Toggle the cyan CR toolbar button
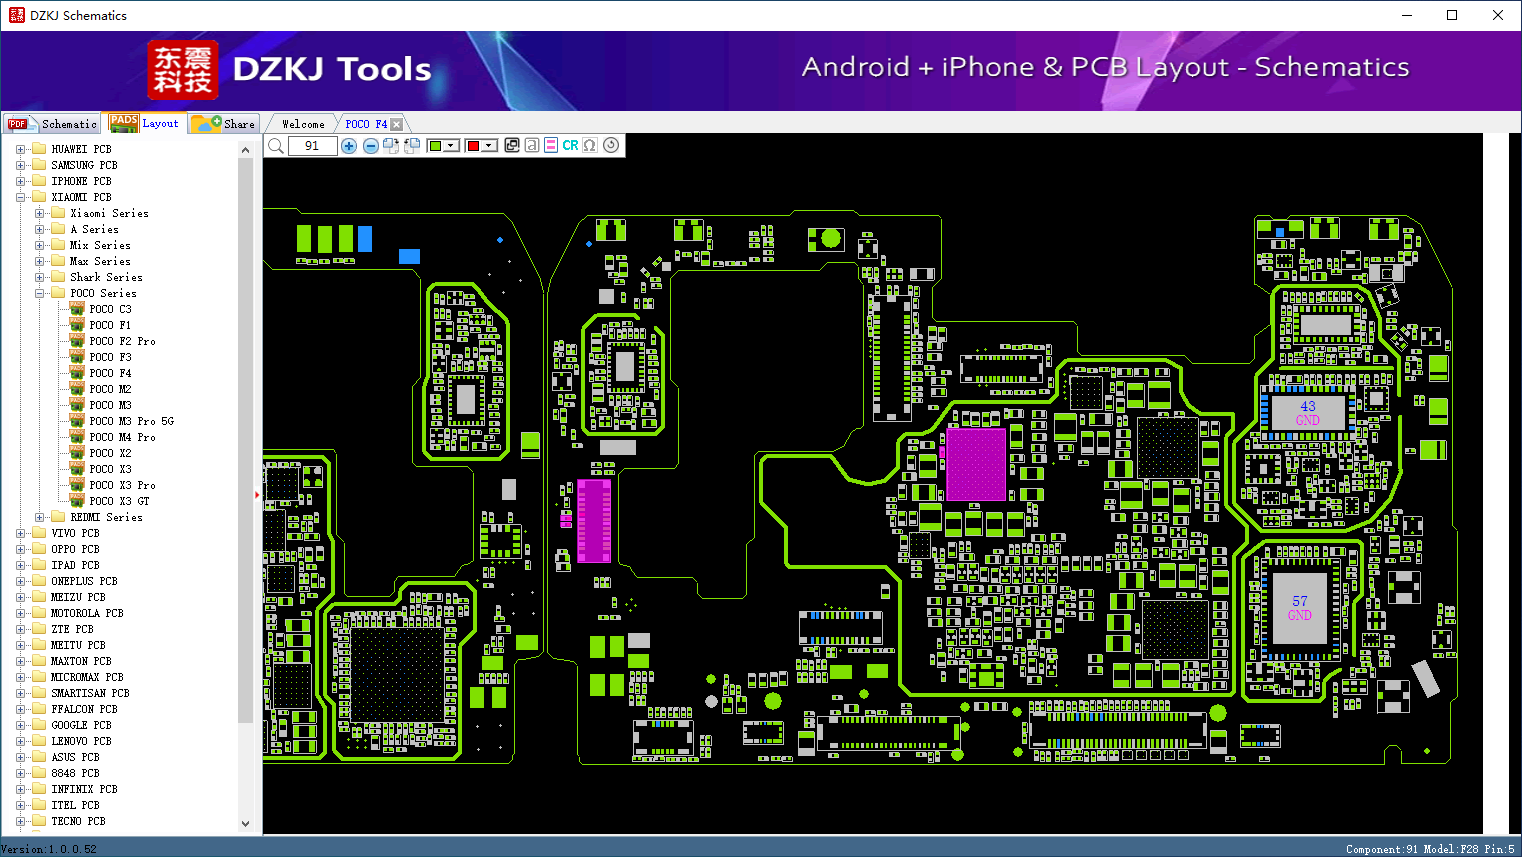1522x857 pixels. click(570, 145)
